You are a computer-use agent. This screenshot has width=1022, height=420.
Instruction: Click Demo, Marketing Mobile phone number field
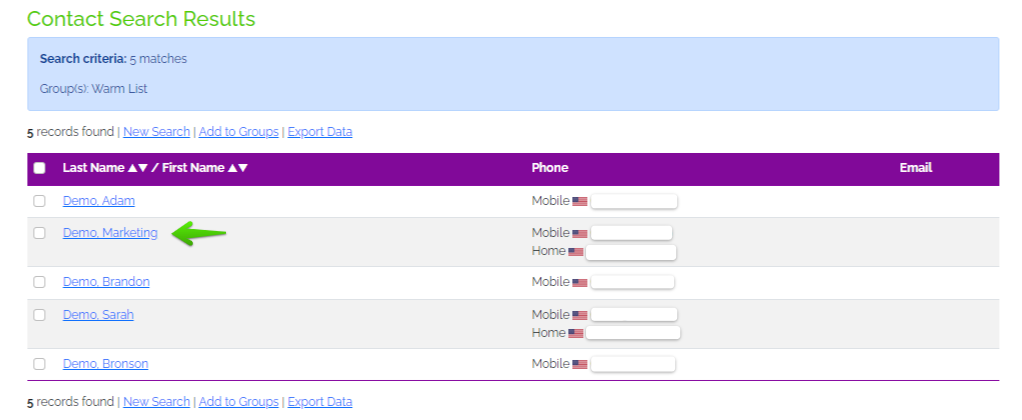point(632,233)
